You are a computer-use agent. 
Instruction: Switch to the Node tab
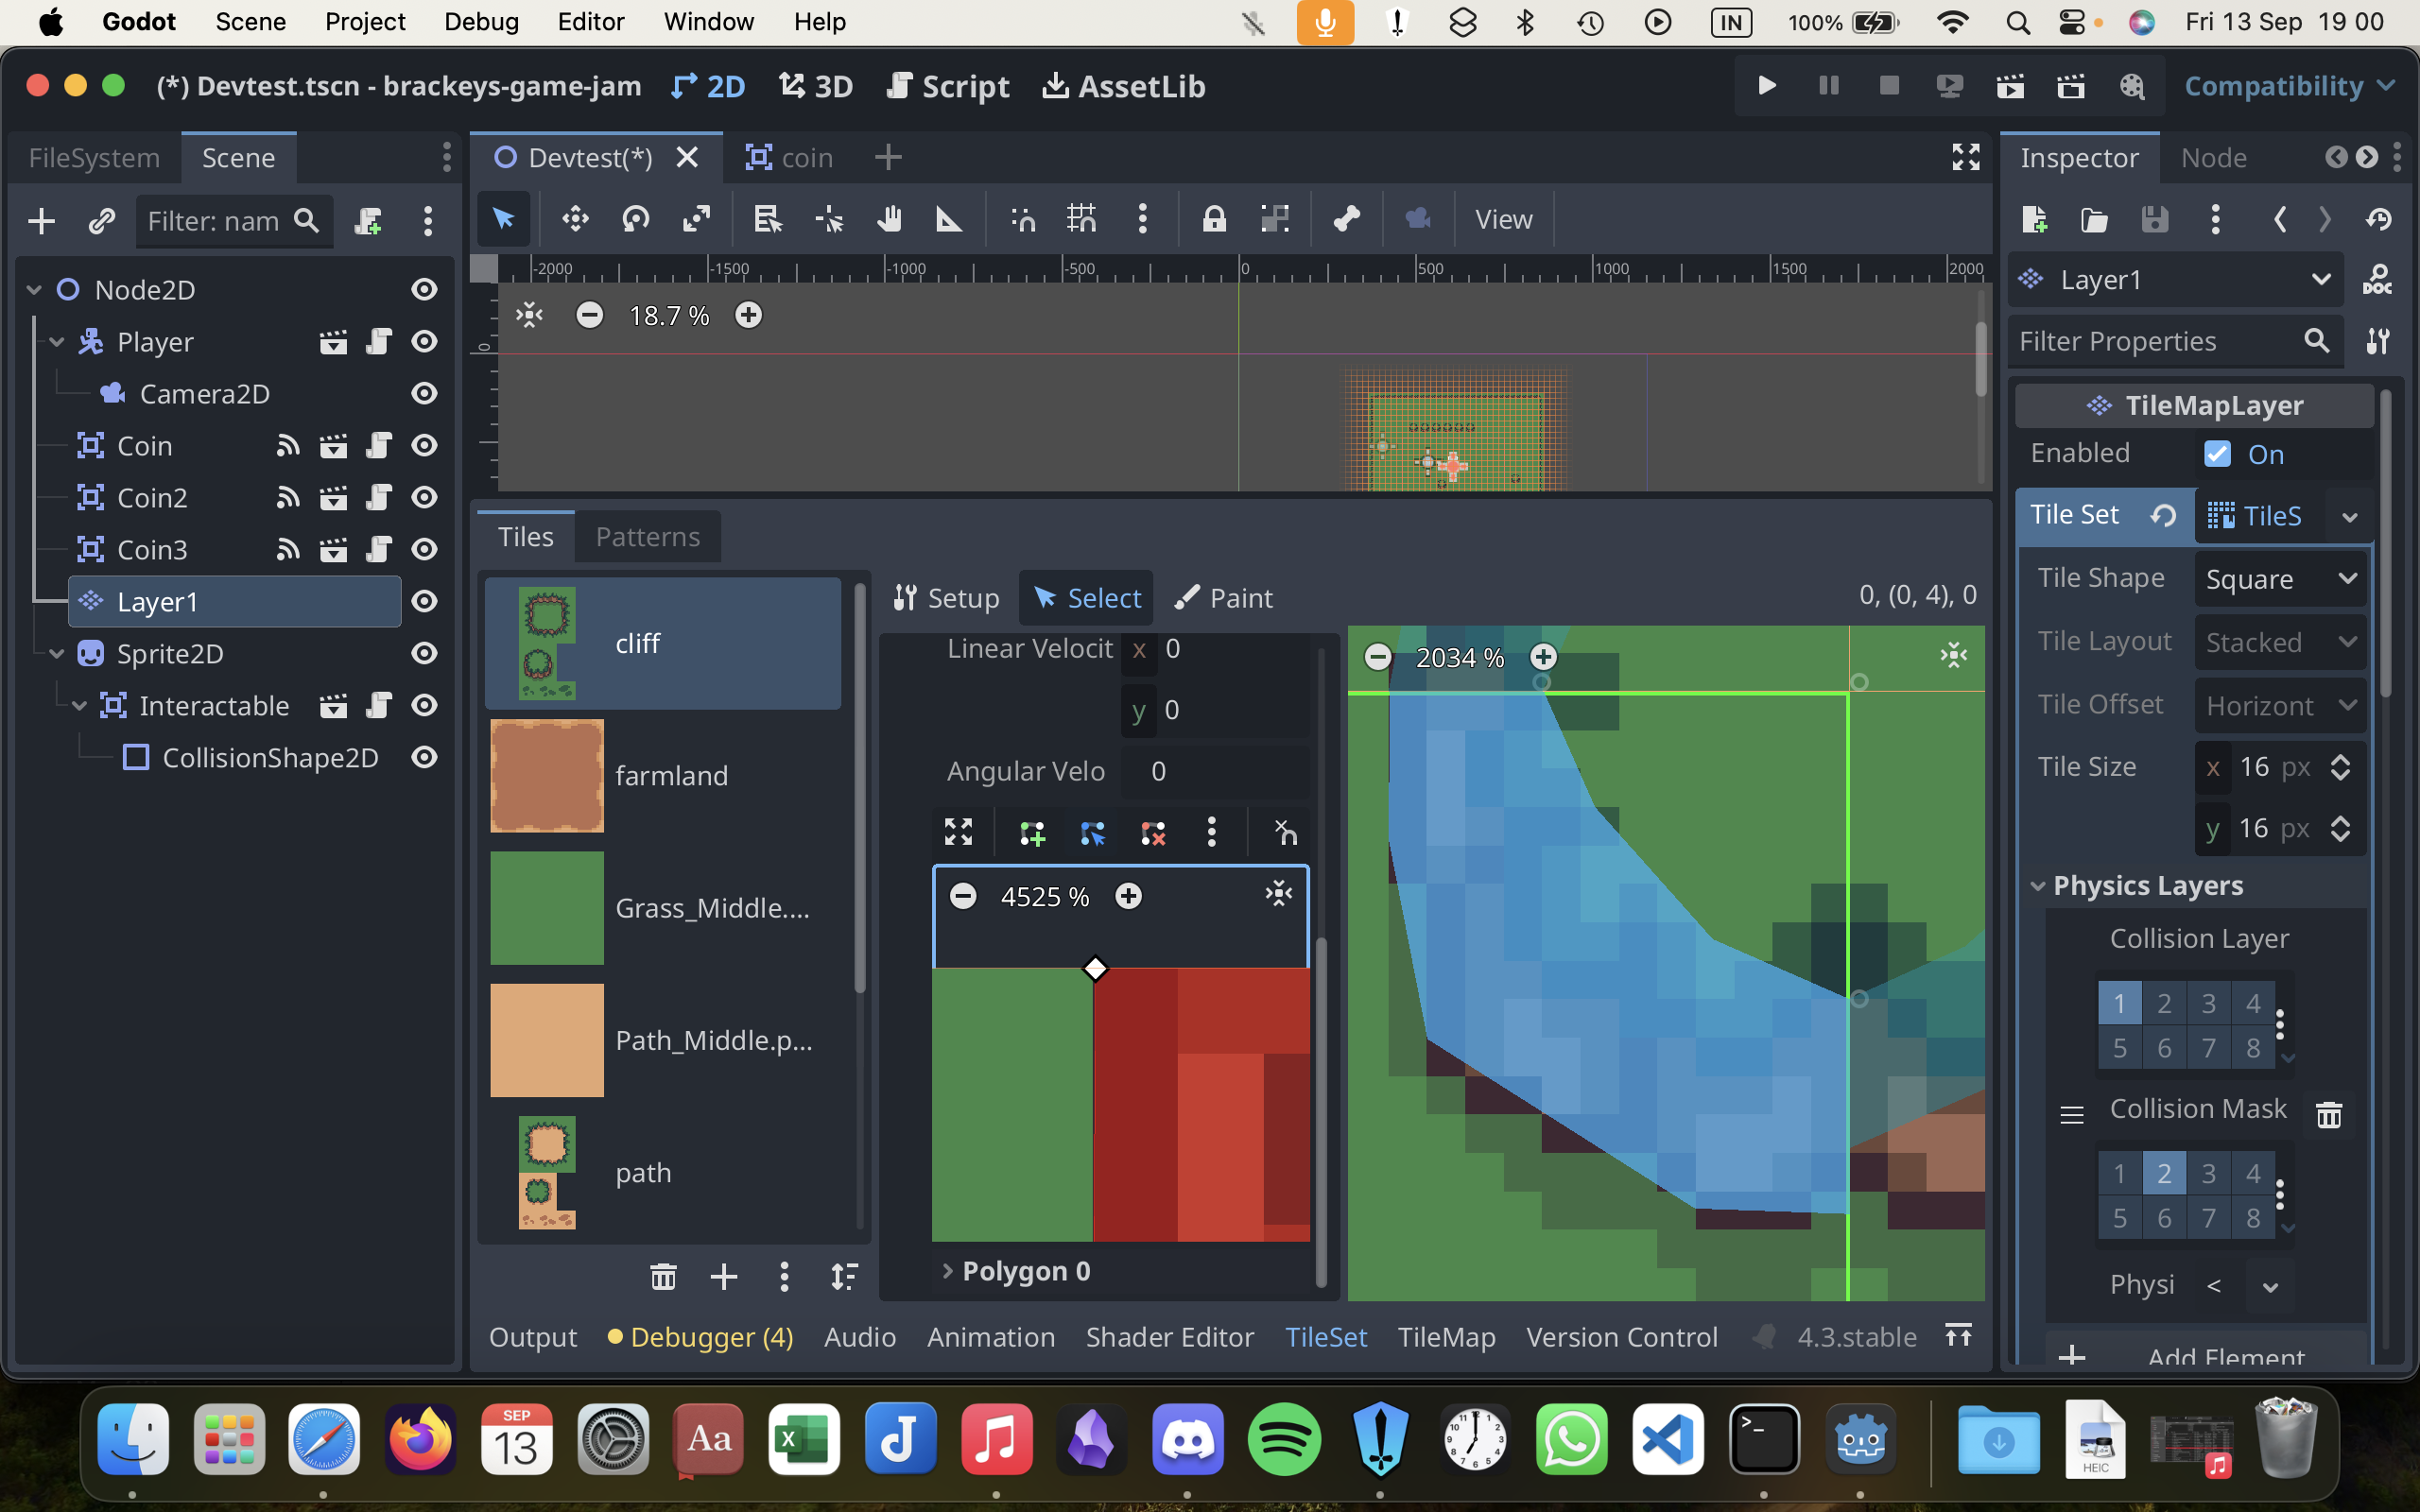click(2213, 158)
